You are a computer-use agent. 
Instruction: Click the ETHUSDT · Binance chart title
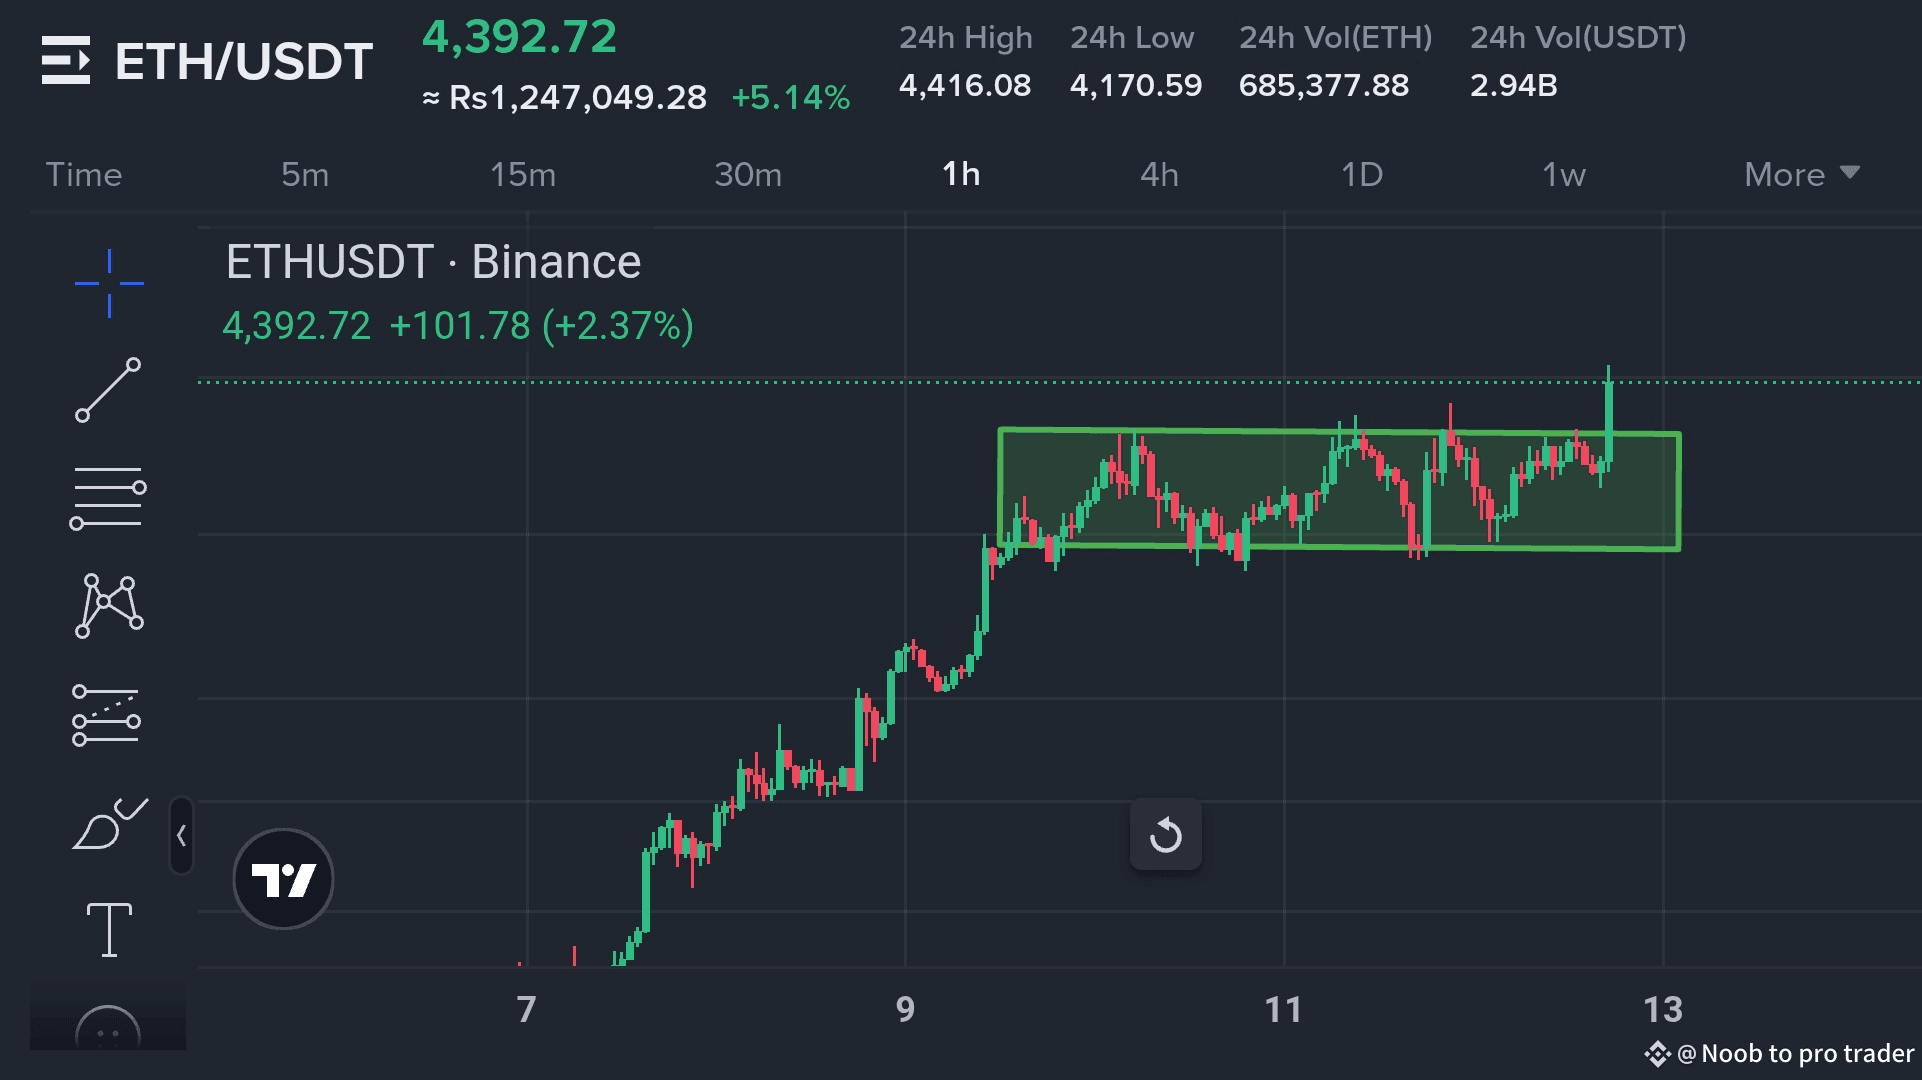433,262
